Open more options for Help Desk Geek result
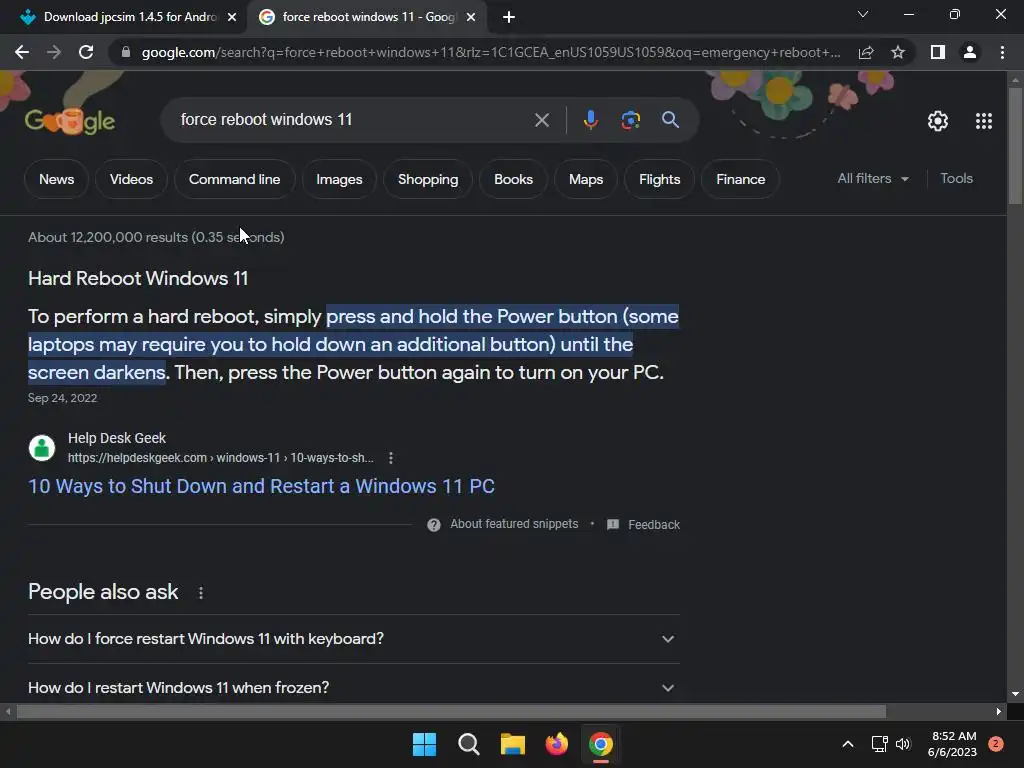The width and height of the screenshot is (1024, 768). pyautogui.click(x=391, y=458)
